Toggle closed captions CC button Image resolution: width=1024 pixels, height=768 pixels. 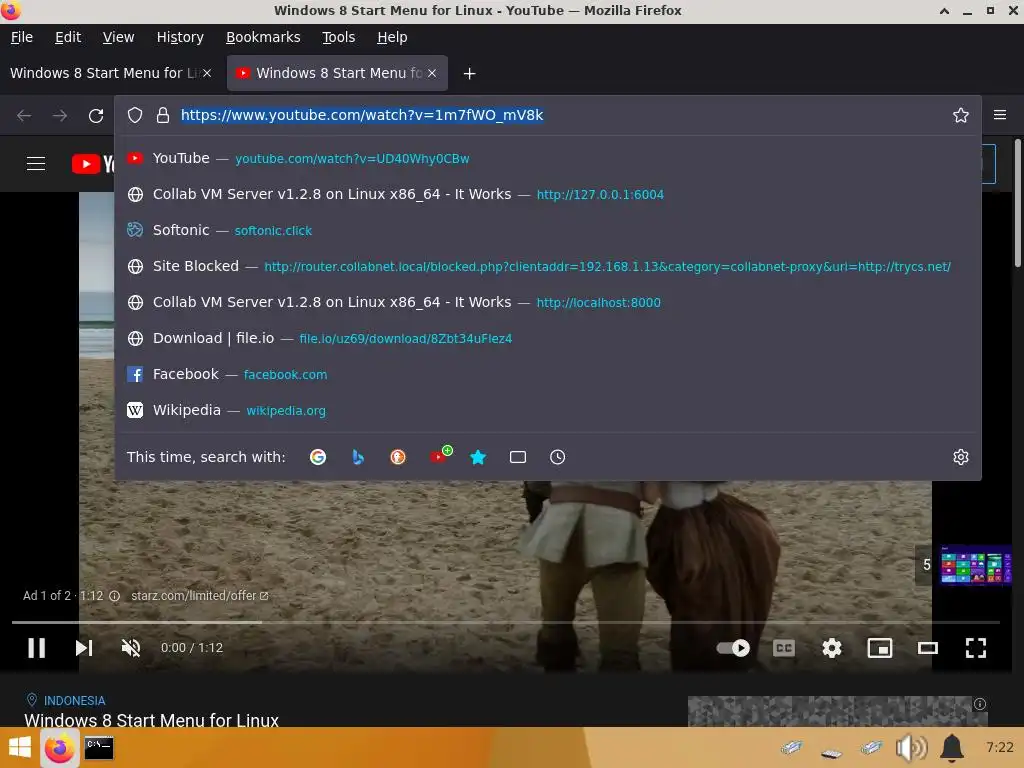tap(784, 648)
